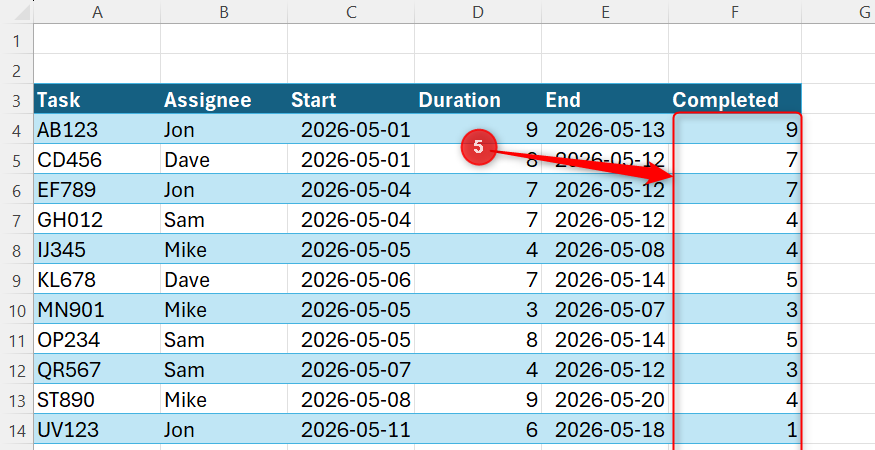
Task: Click duration 3 in MN901 row
Action: pos(478,310)
